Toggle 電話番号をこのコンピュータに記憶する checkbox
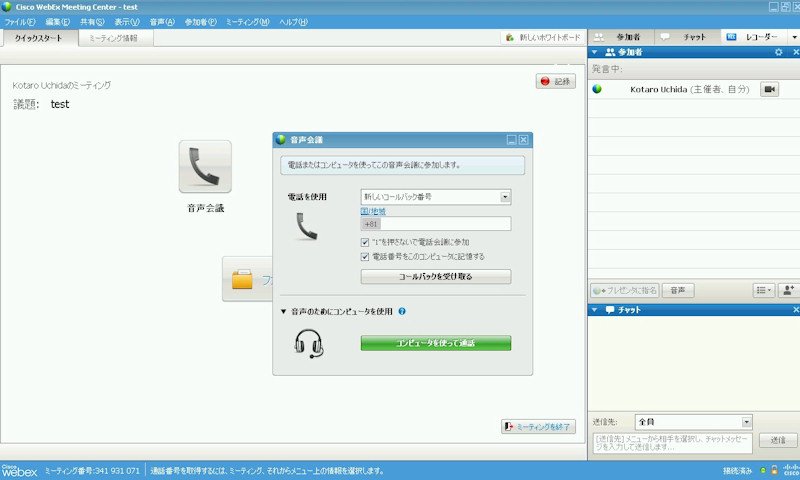Screen dimensions: 800x480 (365, 257)
